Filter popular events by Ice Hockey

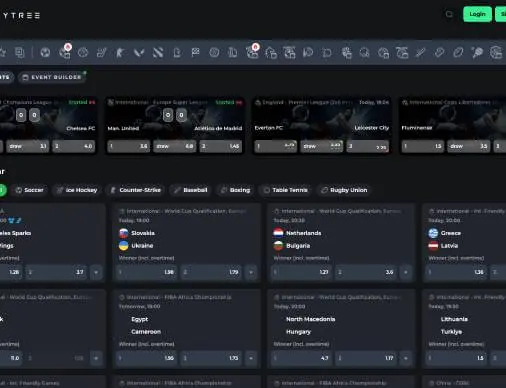click(x=77, y=190)
